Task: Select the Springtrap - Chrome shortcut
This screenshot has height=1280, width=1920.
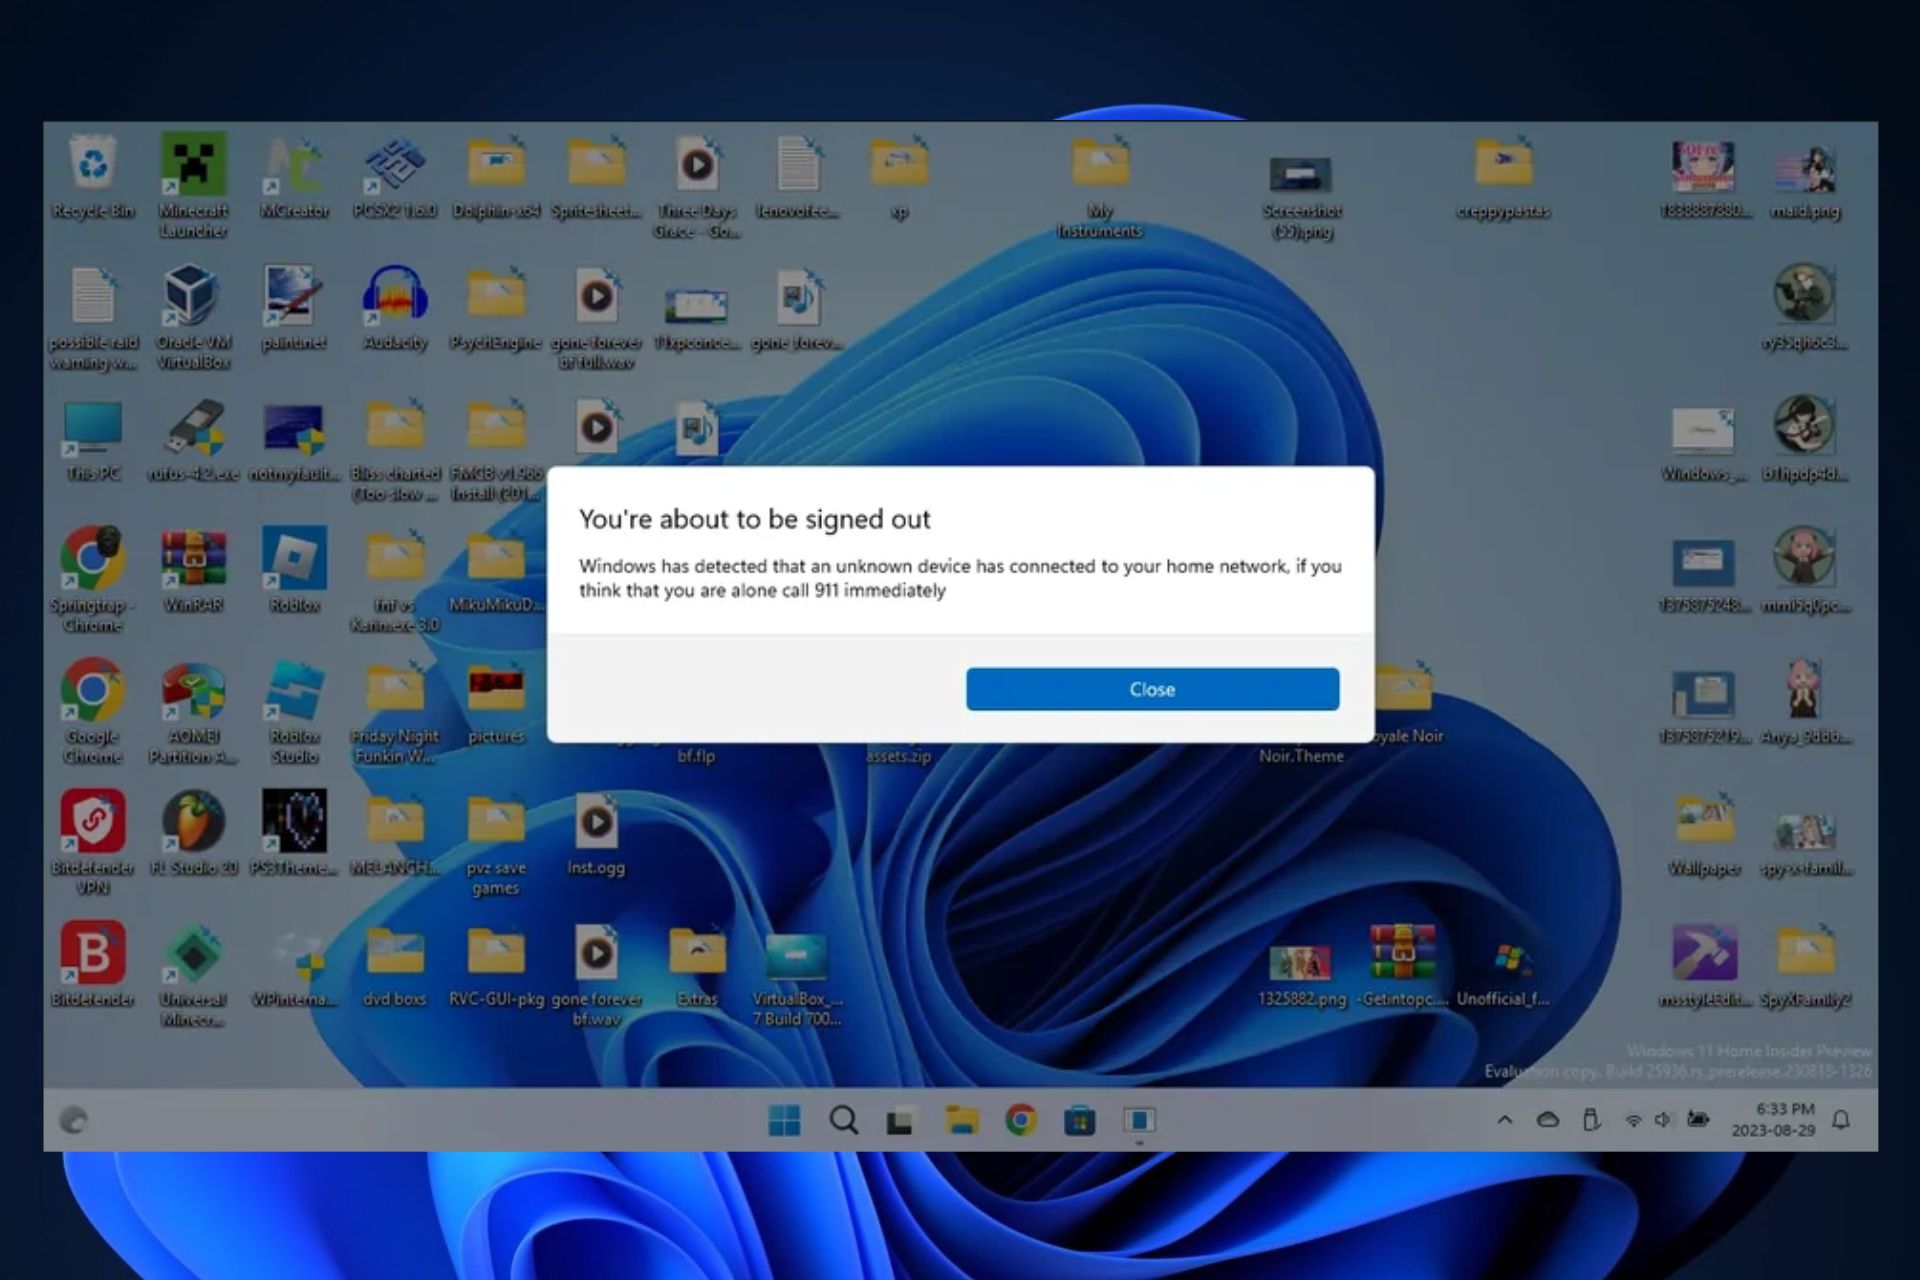Action: point(93,580)
